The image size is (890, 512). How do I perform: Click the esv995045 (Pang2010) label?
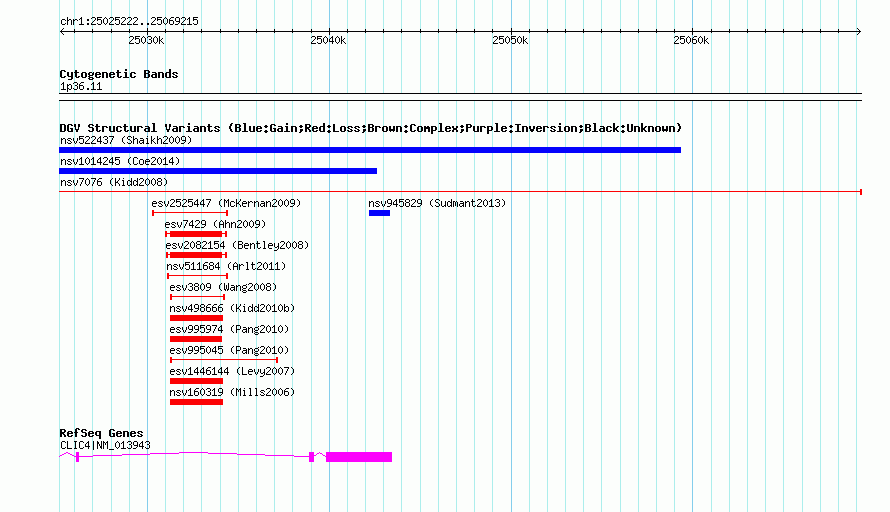click(x=229, y=350)
